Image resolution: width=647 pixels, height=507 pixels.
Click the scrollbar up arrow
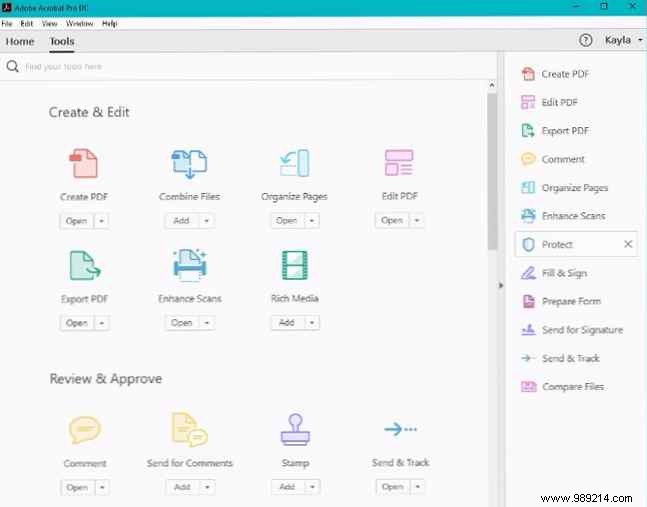(492, 85)
